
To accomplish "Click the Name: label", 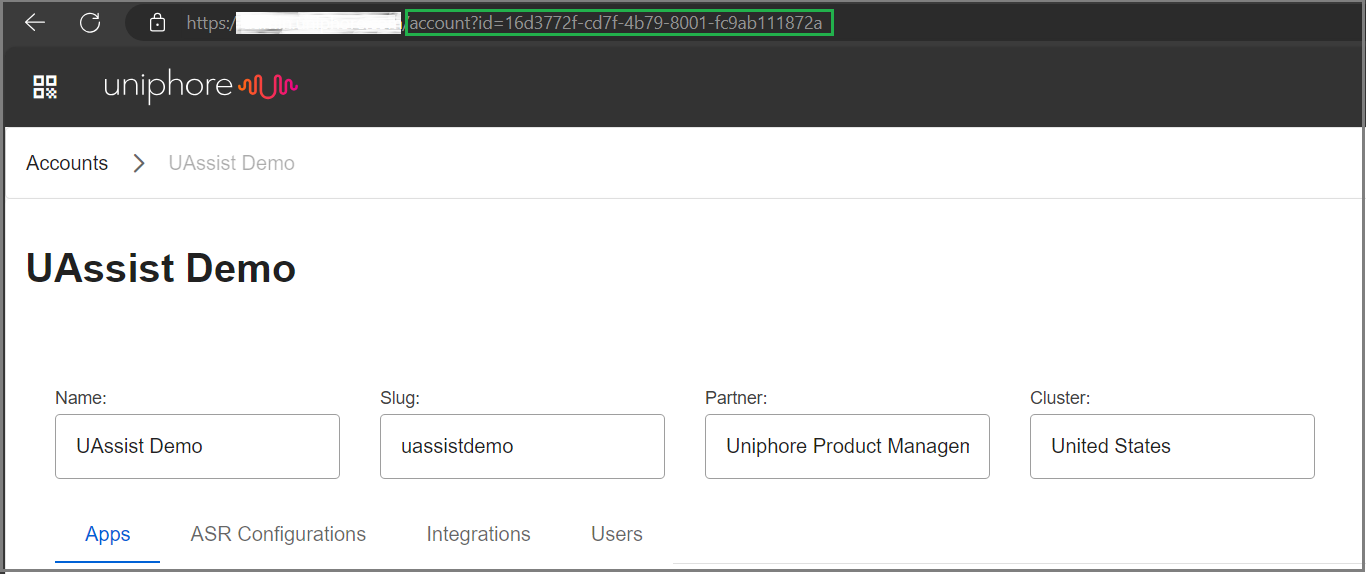I will [x=81, y=398].
